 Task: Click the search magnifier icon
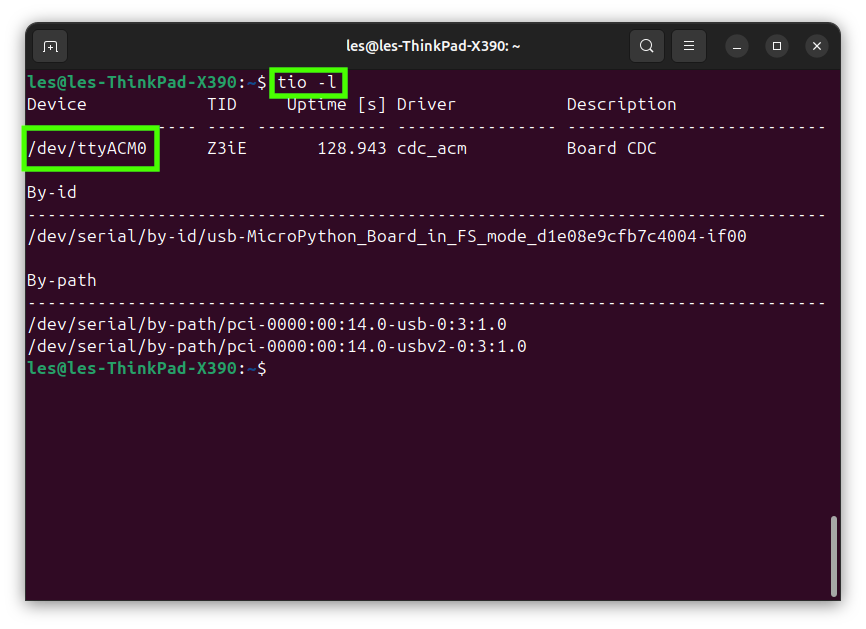pyautogui.click(x=646, y=46)
